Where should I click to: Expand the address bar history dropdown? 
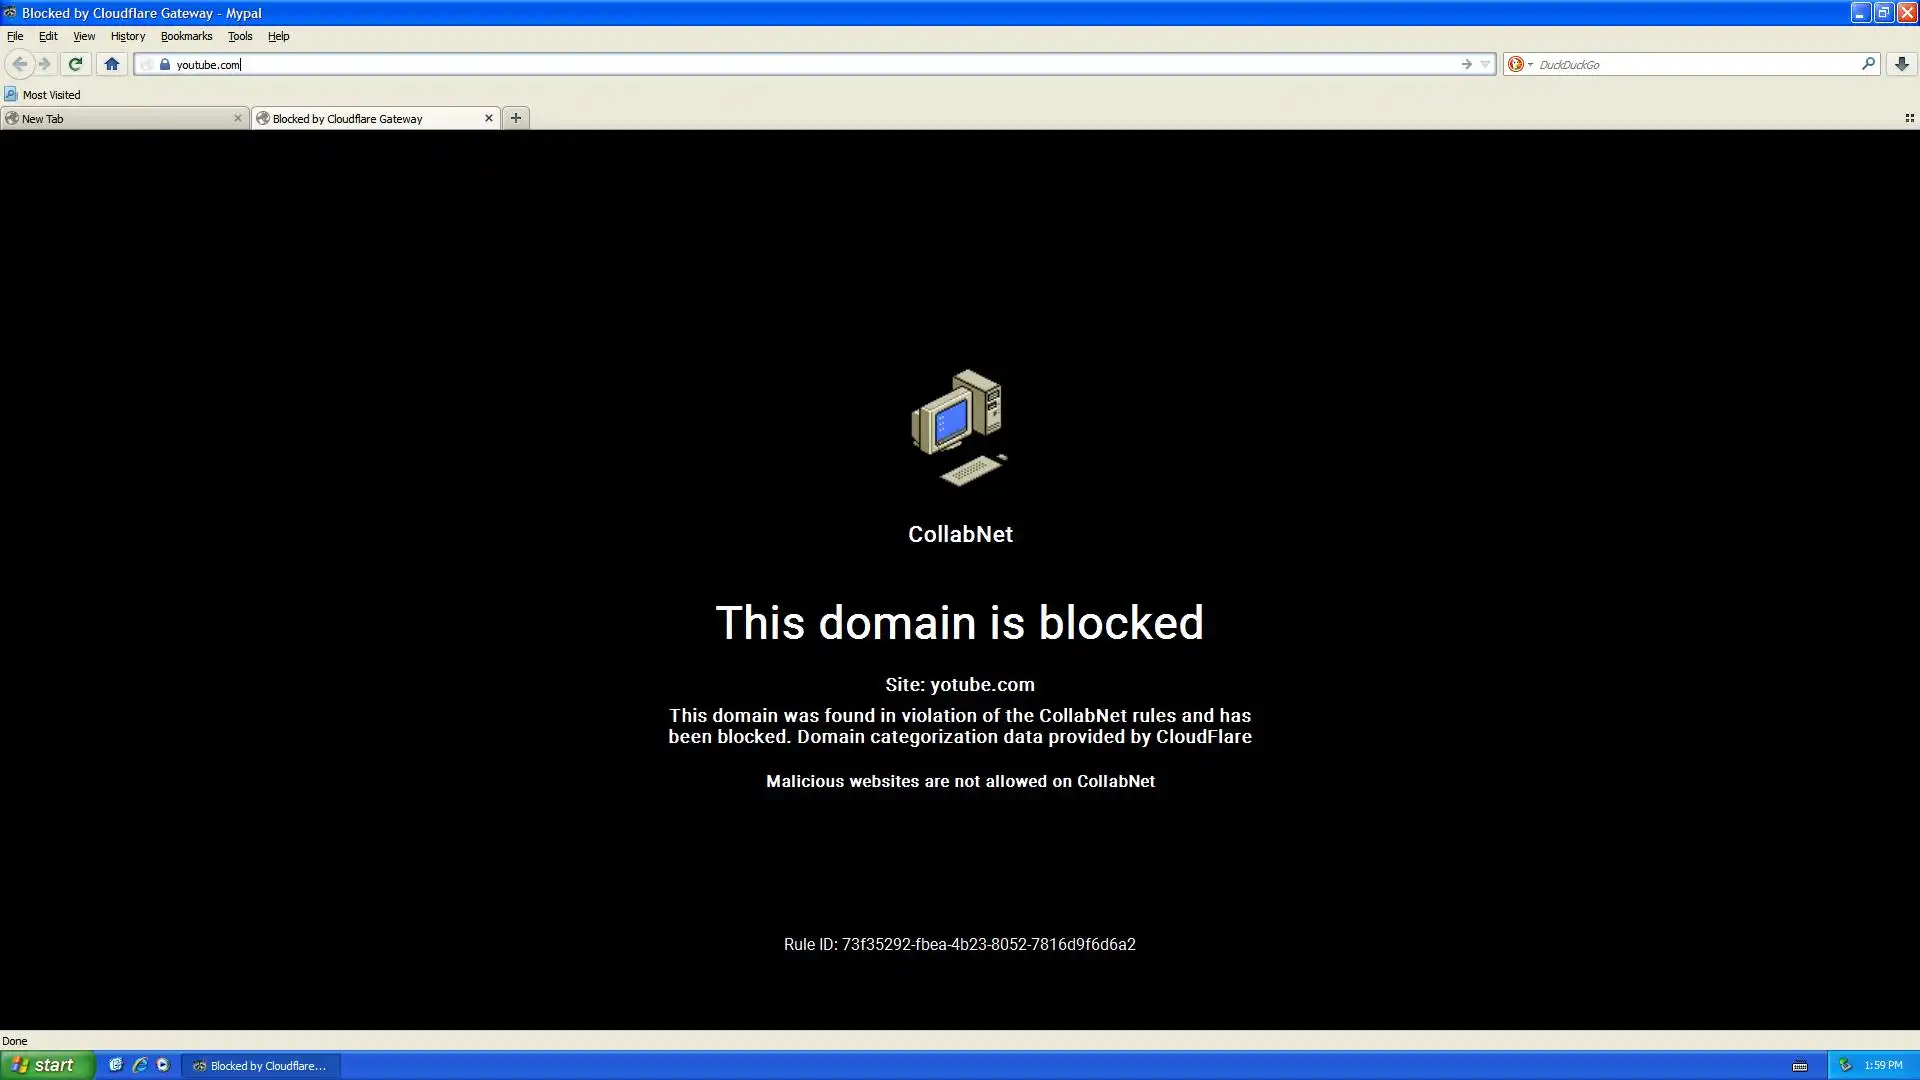tap(1485, 64)
